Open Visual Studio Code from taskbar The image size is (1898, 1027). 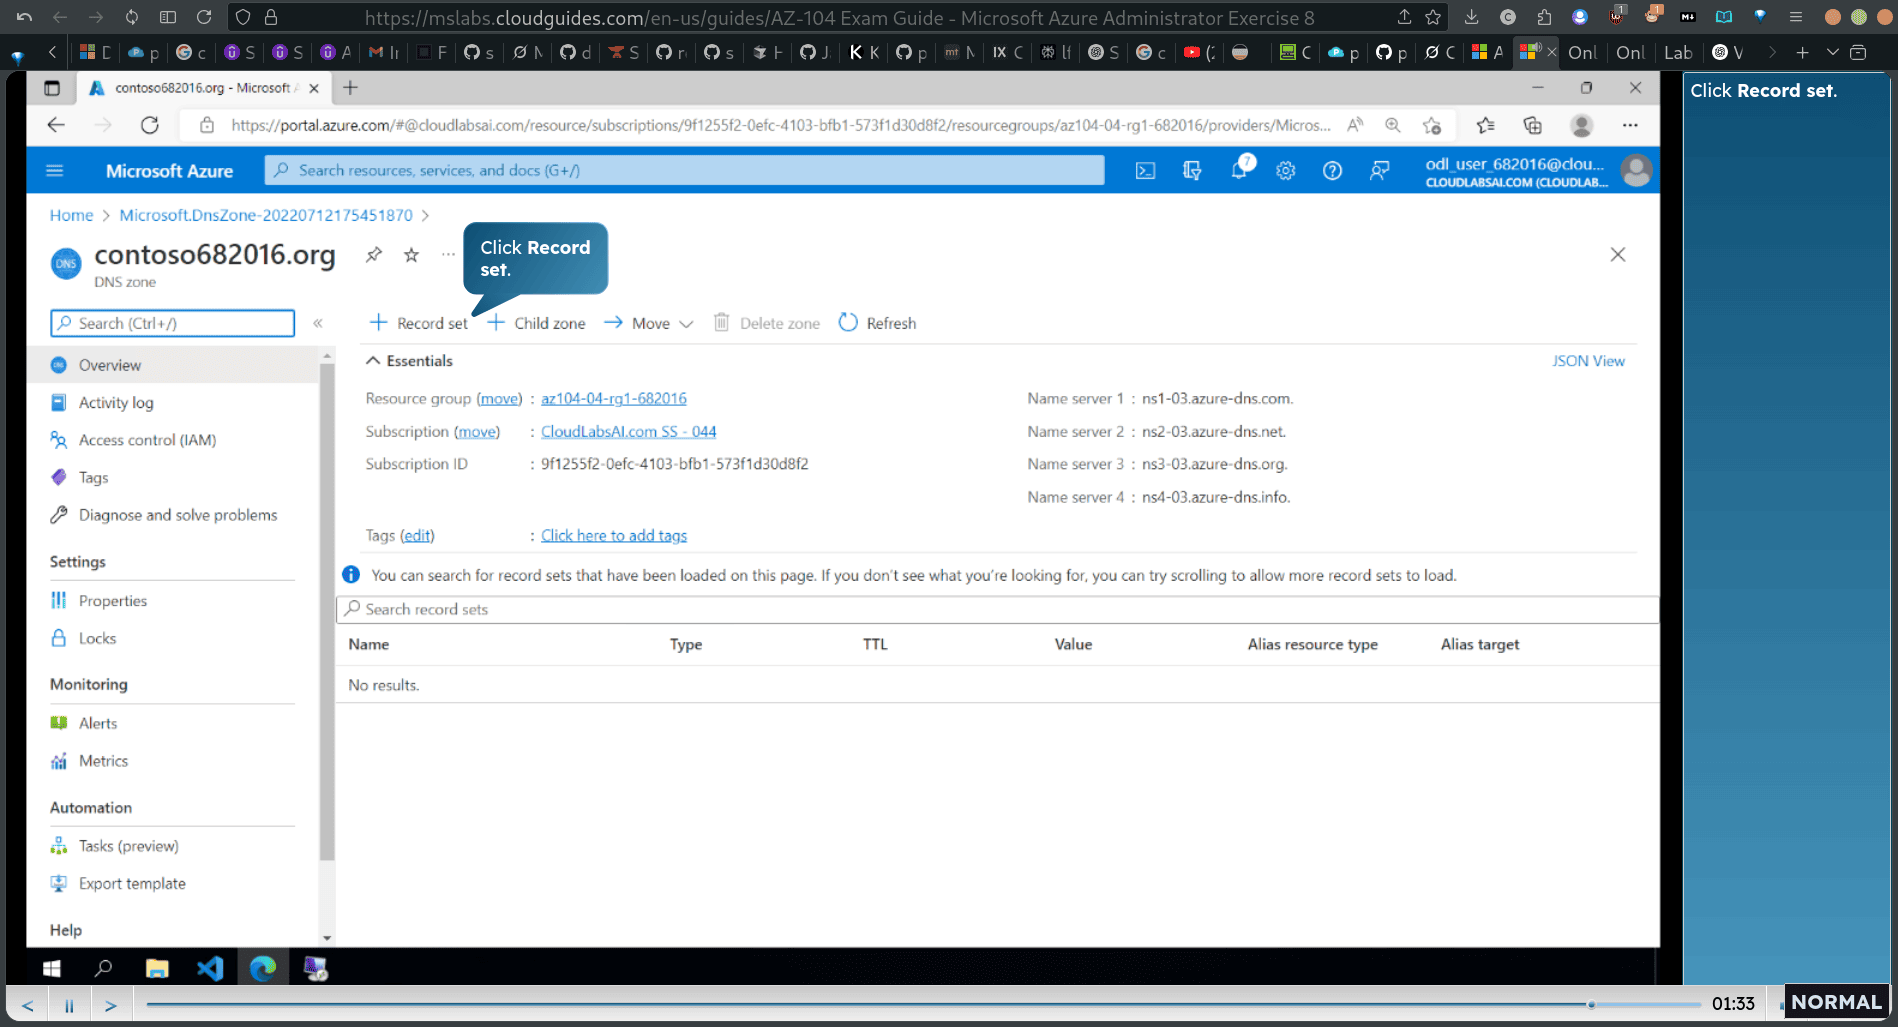click(x=210, y=968)
